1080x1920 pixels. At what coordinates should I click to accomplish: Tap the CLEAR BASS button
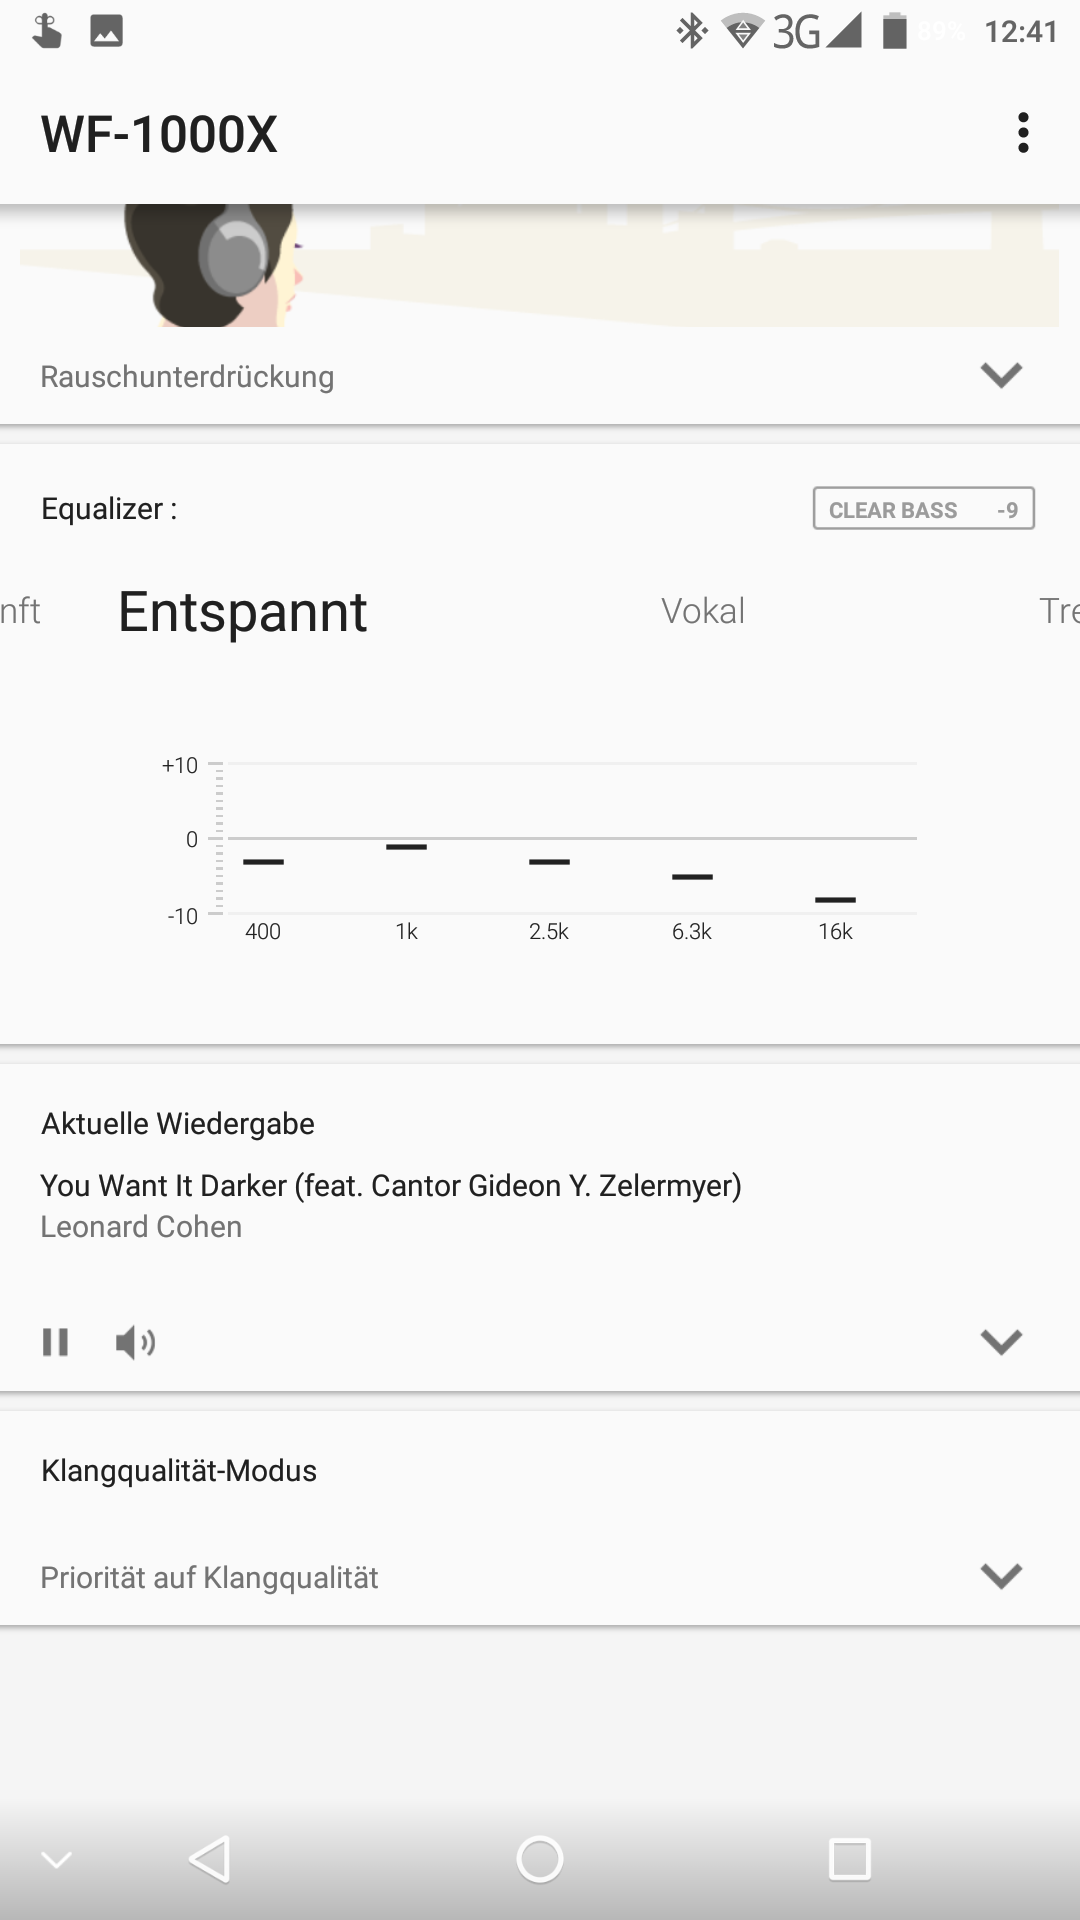coord(923,509)
